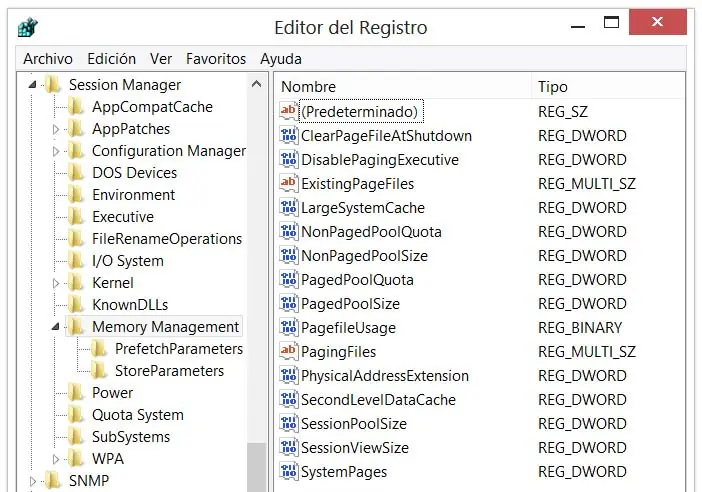Select the SubSystems key
The width and height of the screenshot is (702, 492).
[x=131, y=436]
